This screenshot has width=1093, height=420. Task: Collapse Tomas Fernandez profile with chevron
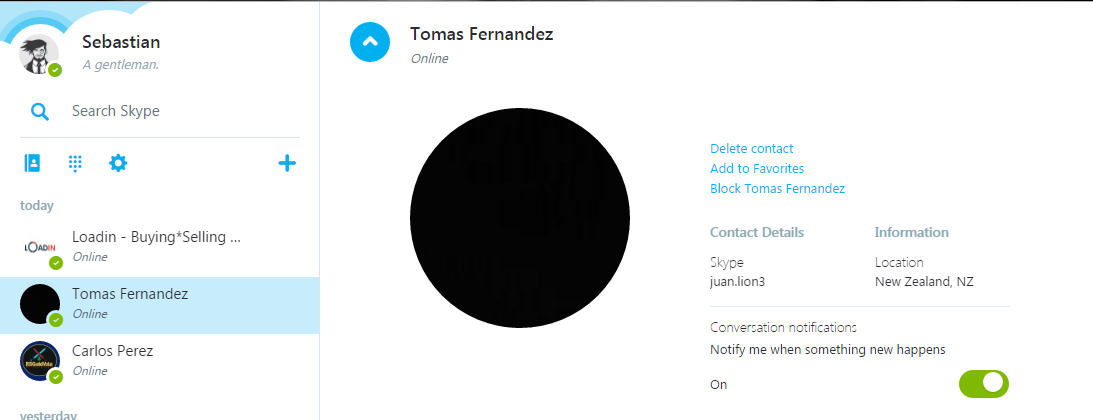pyautogui.click(x=370, y=42)
